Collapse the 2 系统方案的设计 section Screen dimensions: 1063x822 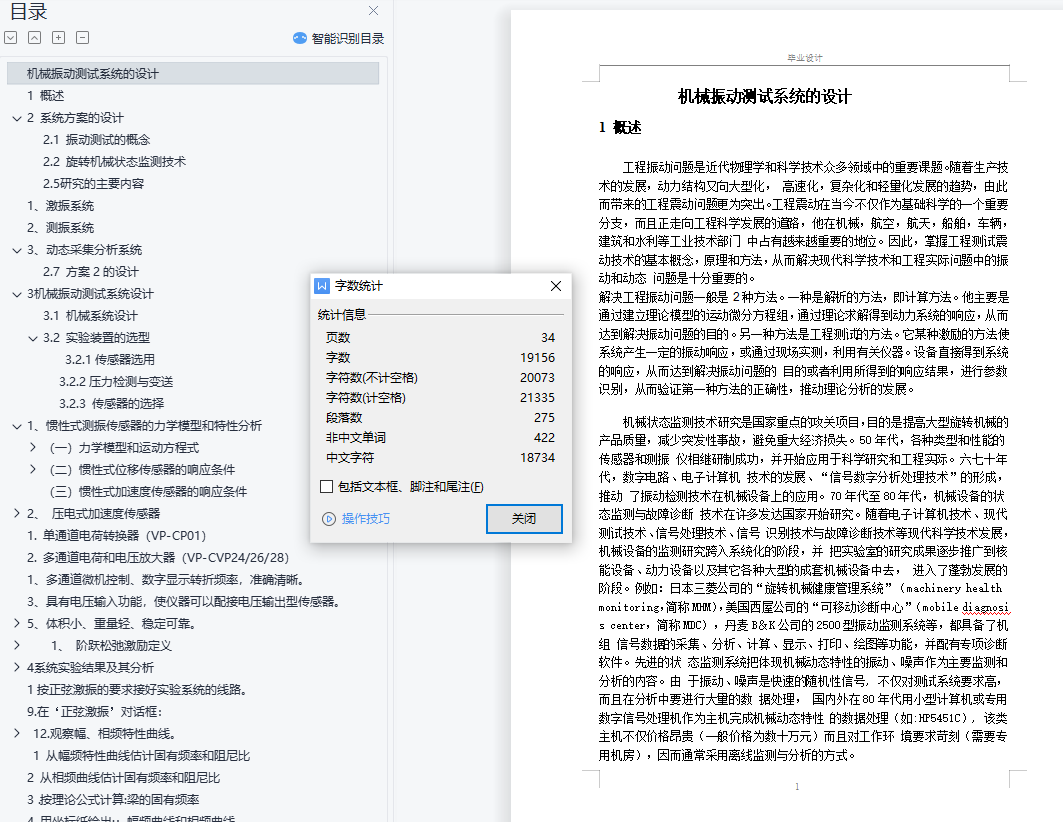16,118
